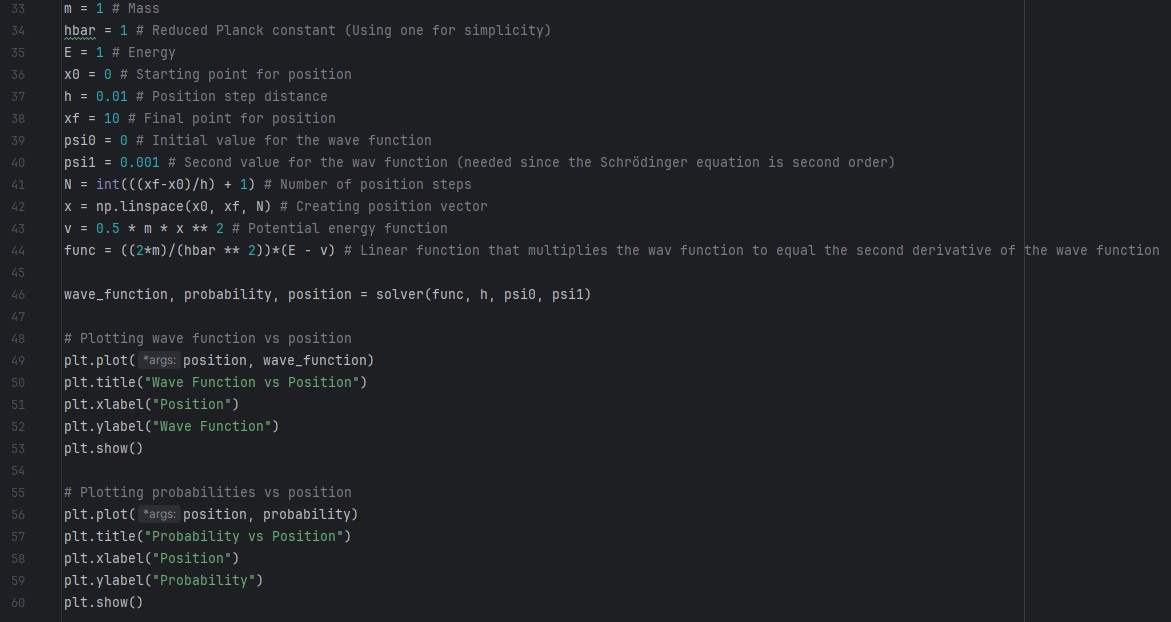Click the last plt.show() call on line 60
This screenshot has height=622, width=1171.
[x=103, y=602]
